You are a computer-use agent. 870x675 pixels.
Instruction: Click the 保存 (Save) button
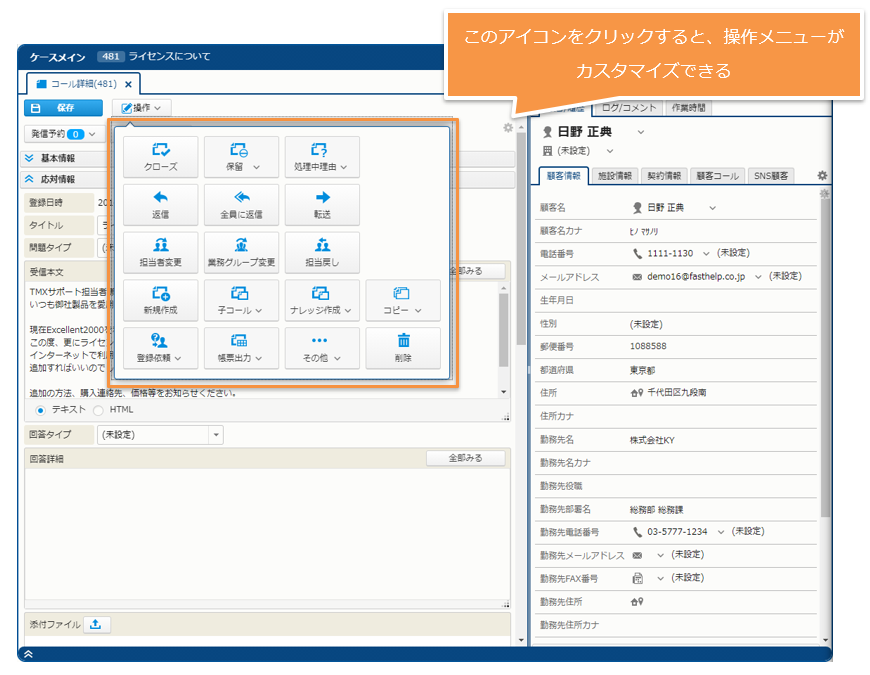[x=62, y=108]
